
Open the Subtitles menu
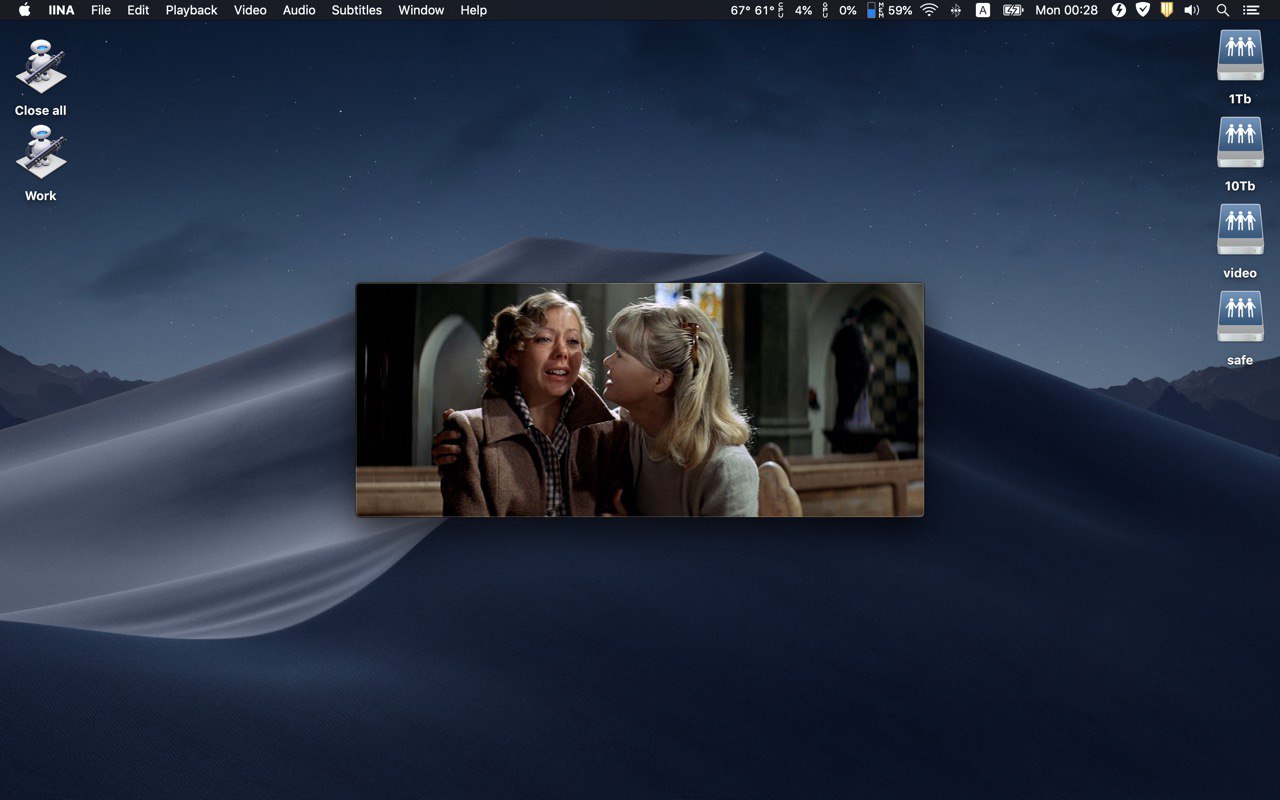pyautogui.click(x=357, y=10)
